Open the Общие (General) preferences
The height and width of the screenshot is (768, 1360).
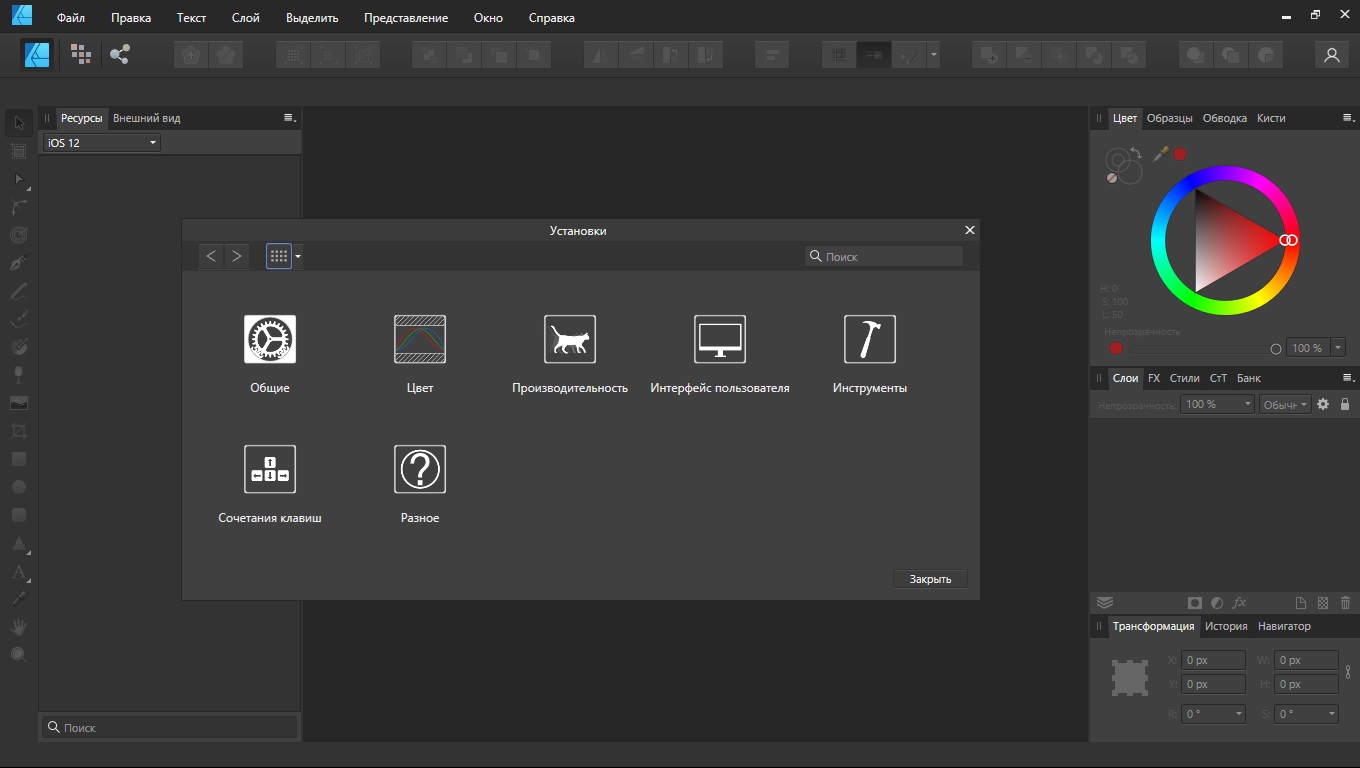click(270, 340)
